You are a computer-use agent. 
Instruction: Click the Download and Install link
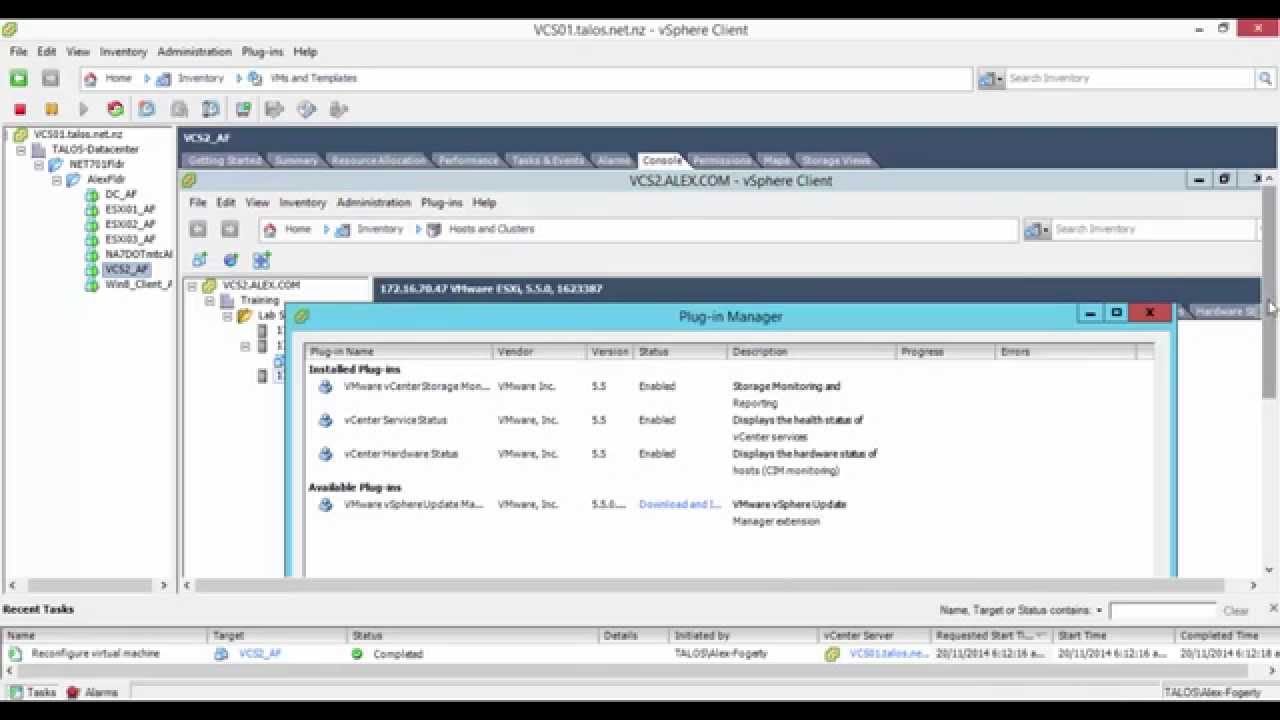[x=680, y=505]
